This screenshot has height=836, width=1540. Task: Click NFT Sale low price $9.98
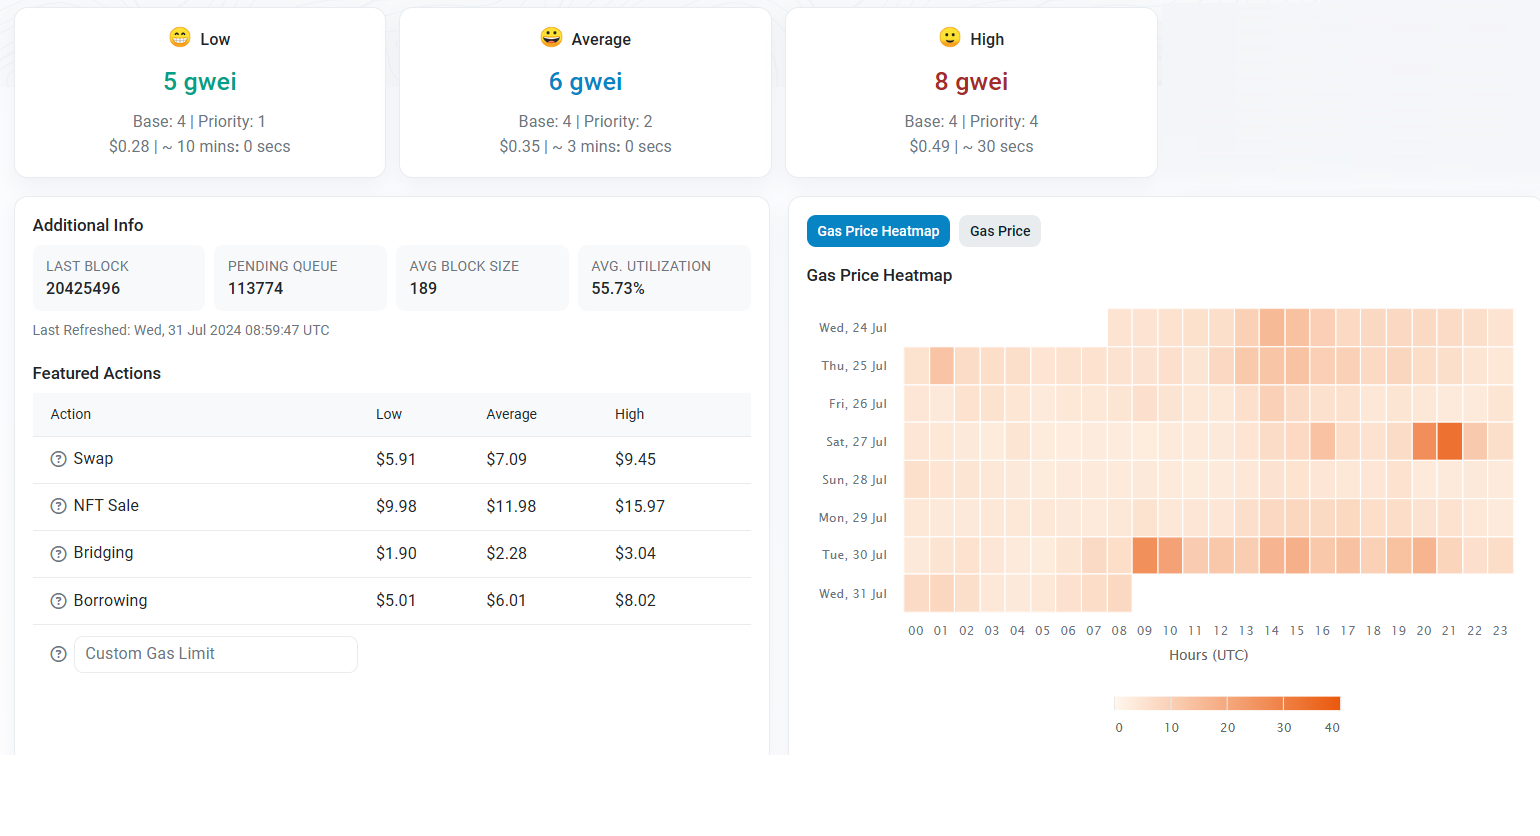396,506
